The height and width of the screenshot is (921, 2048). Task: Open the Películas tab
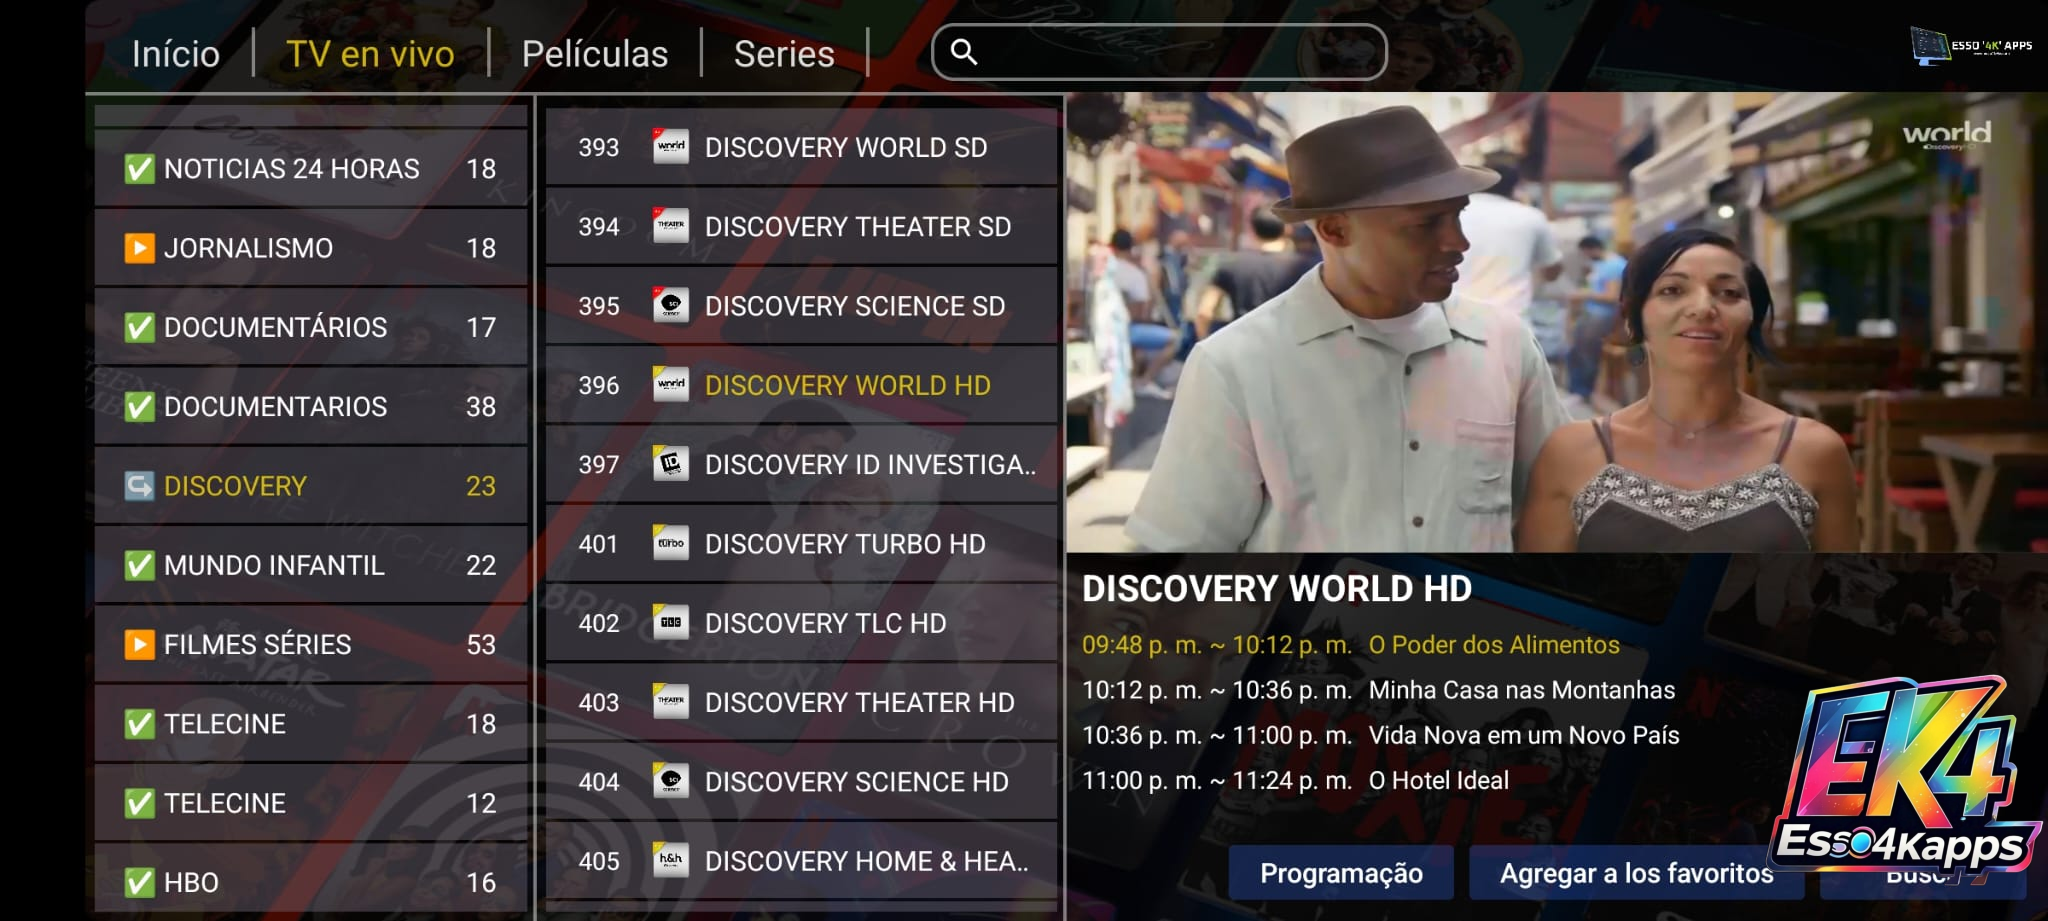[595, 54]
